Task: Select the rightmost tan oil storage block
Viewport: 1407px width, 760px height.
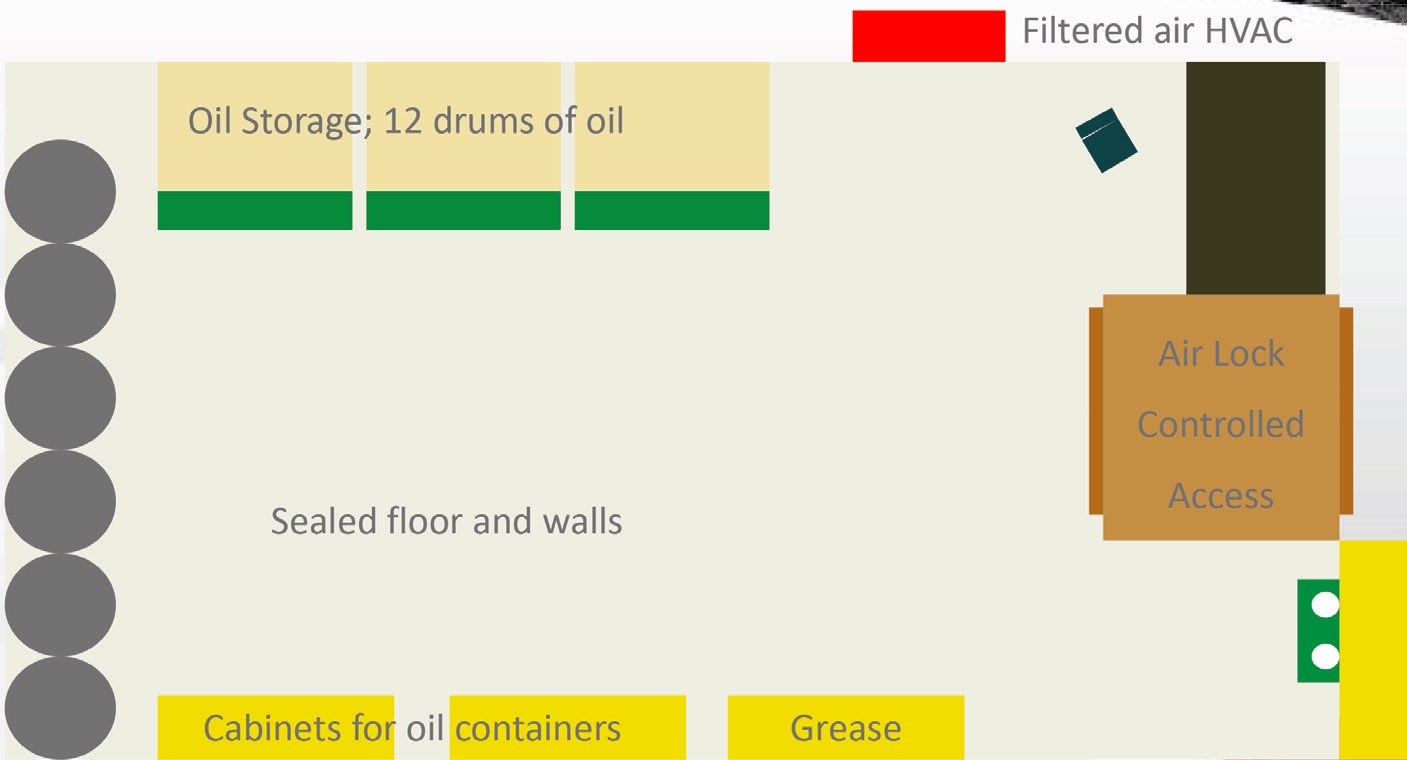Action: (672, 126)
